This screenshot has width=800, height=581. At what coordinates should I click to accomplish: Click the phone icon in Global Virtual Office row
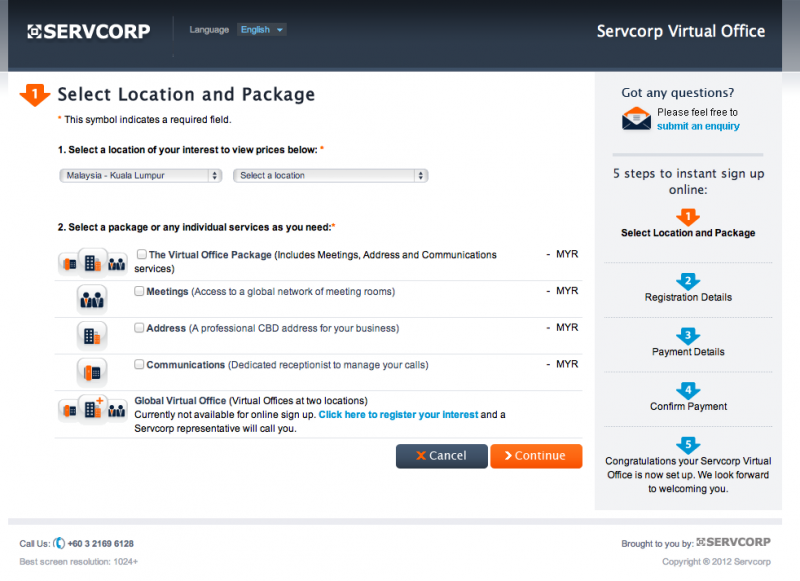(69, 410)
